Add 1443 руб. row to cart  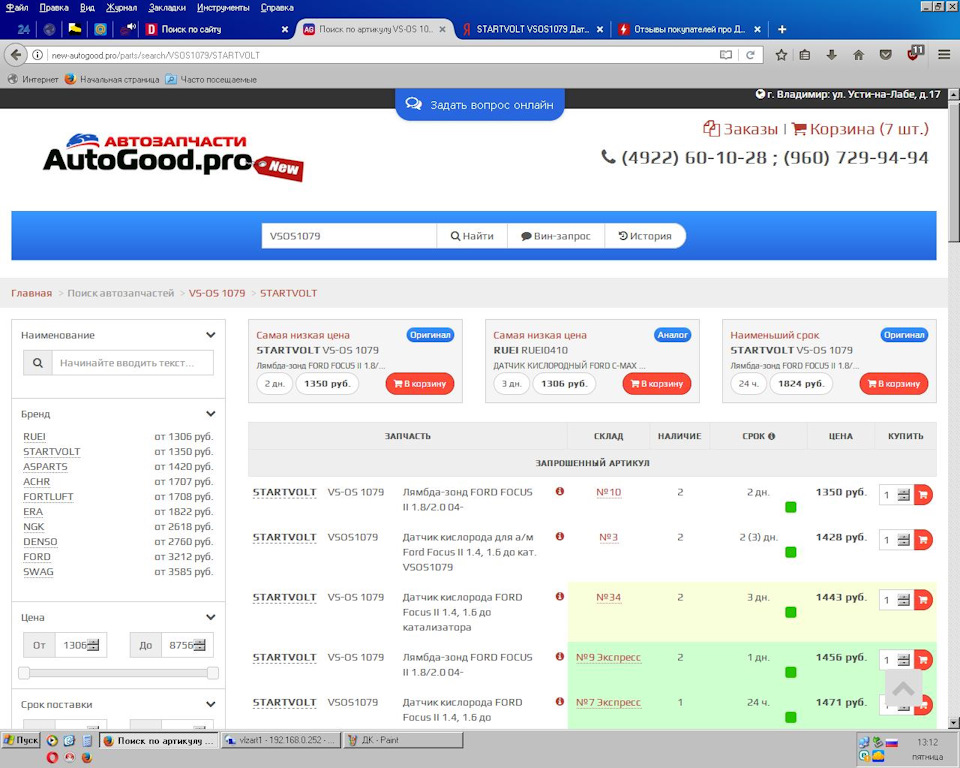pyautogui.click(x=923, y=600)
